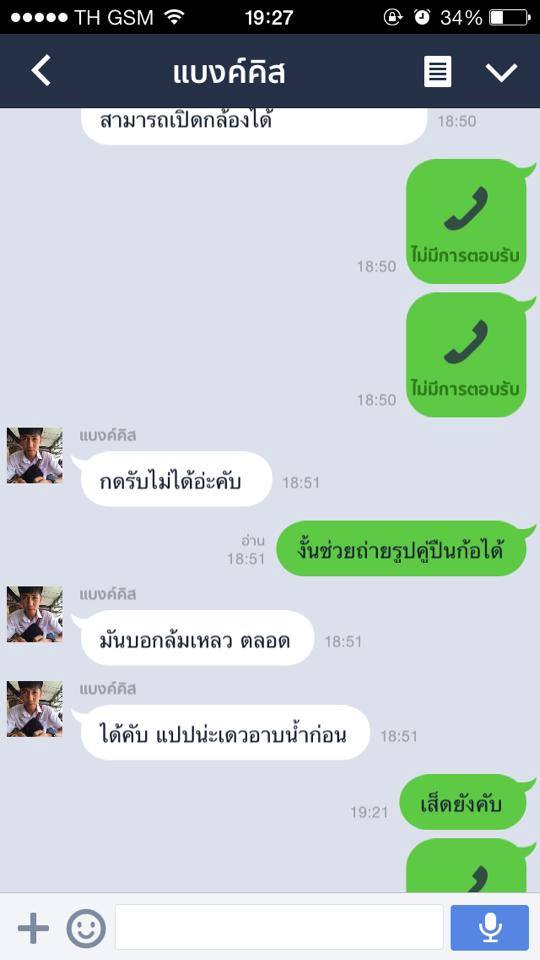540x960 pixels.
Task: Tap the partially visible call bubble at bottom
Action: tap(467, 864)
